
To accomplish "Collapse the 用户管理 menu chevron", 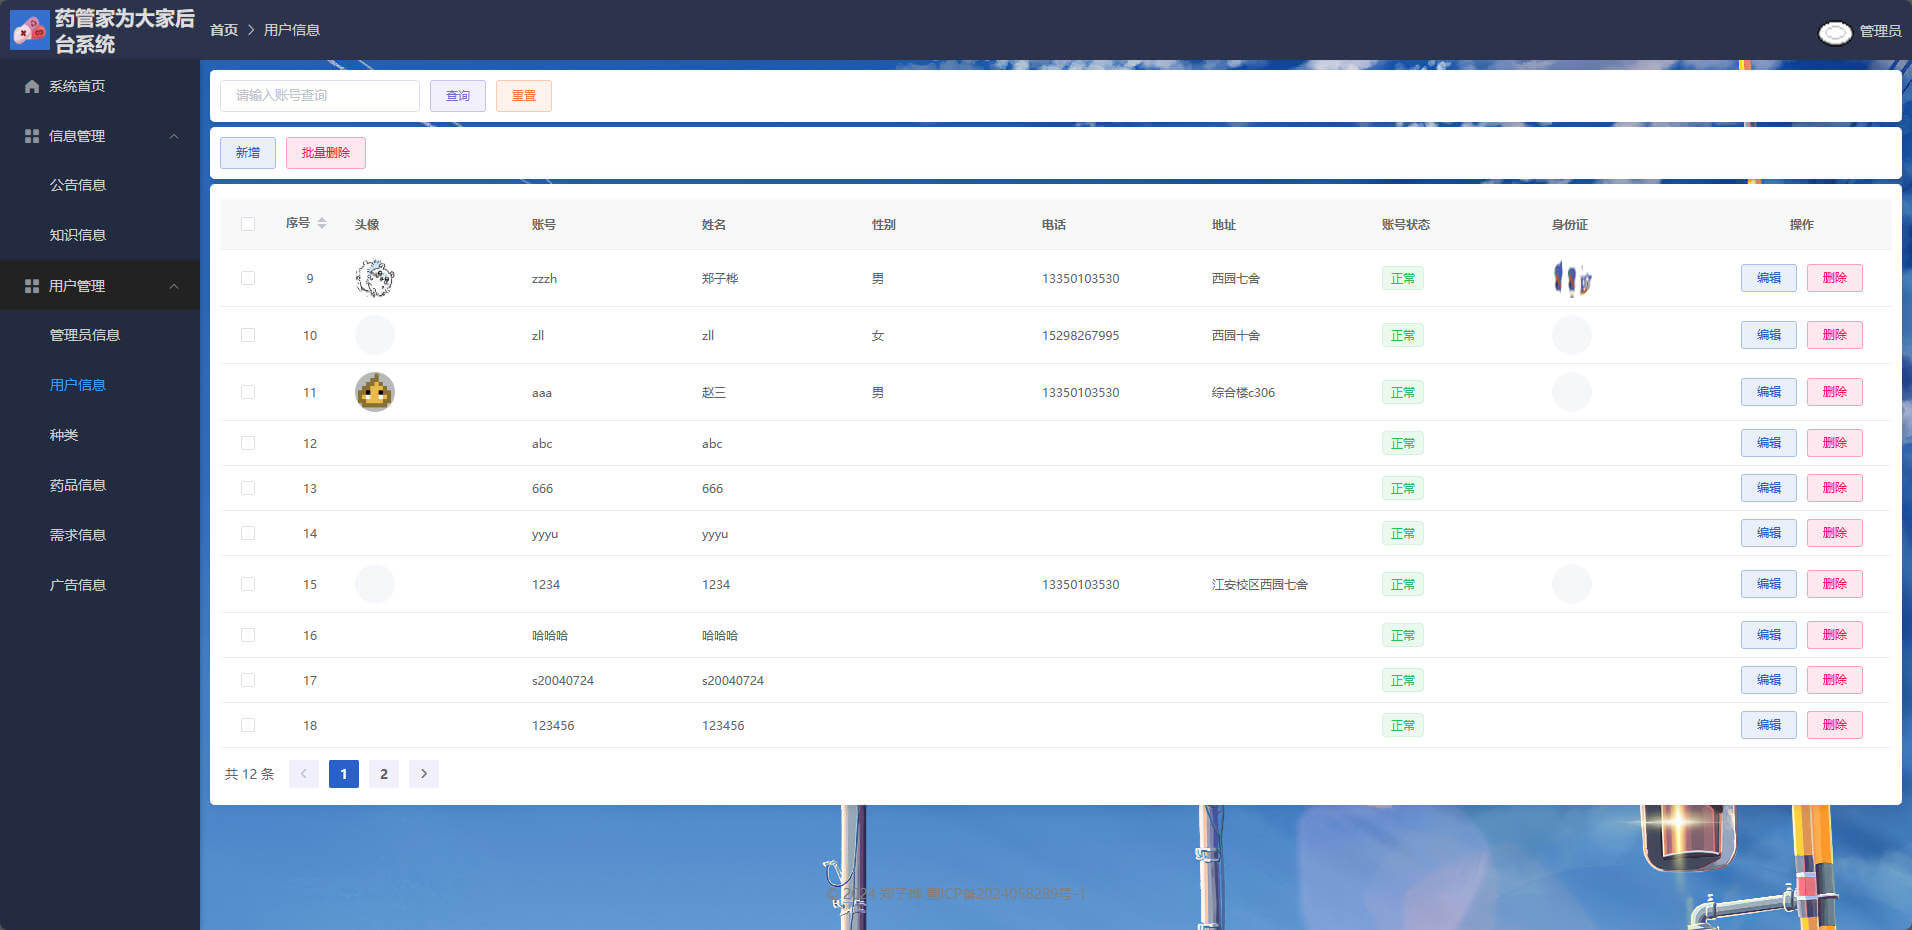I will click(174, 286).
